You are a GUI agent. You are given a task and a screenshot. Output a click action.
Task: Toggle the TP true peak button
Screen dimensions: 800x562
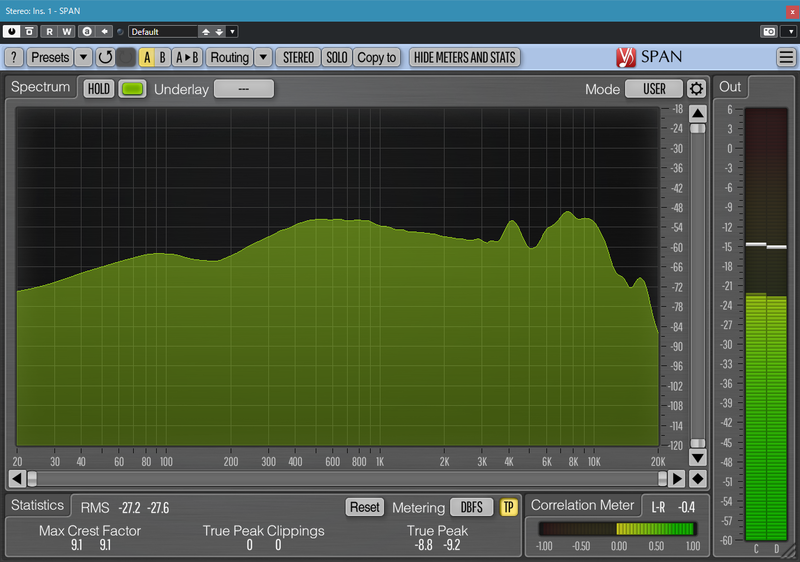(x=508, y=507)
